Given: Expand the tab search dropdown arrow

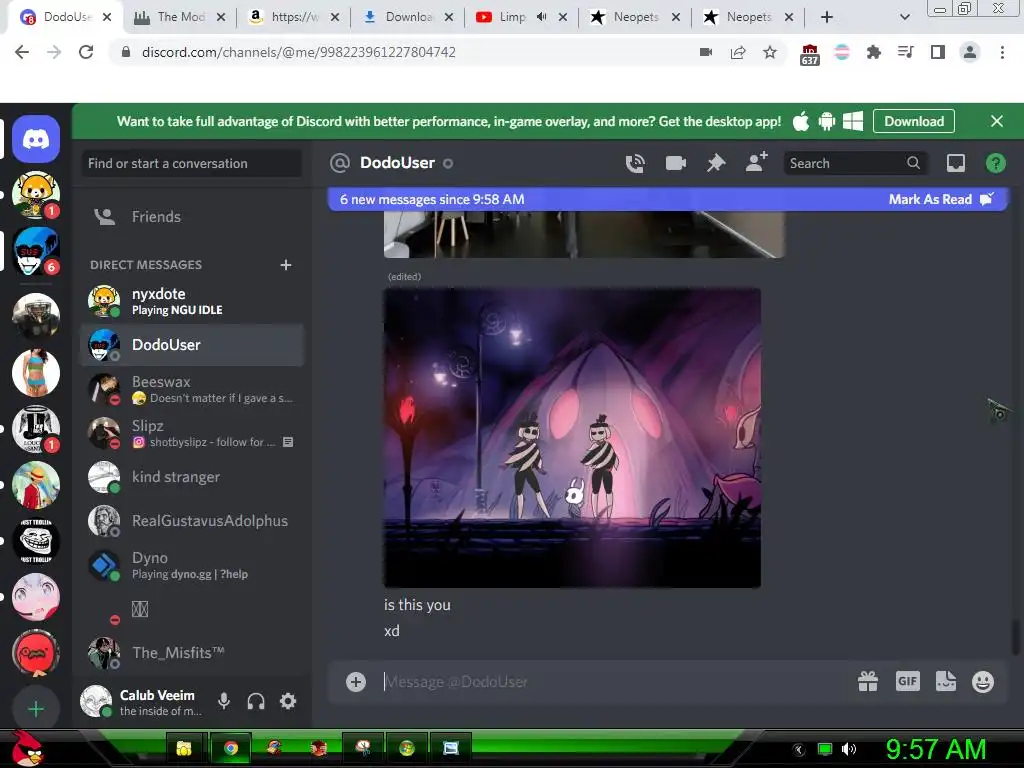Looking at the screenshot, I should [904, 17].
